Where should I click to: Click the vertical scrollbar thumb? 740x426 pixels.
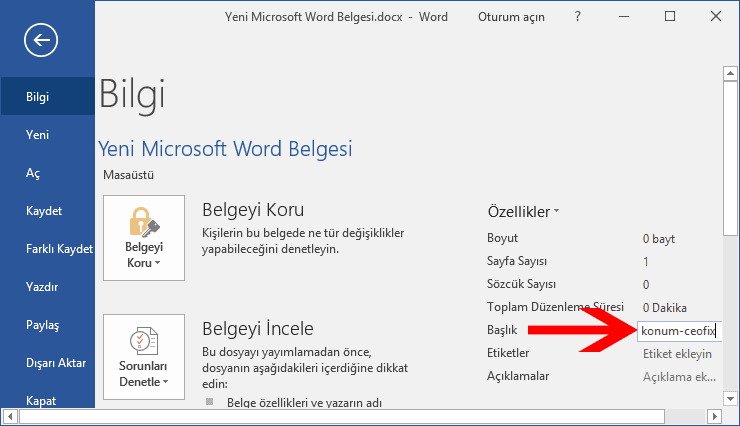point(730,158)
